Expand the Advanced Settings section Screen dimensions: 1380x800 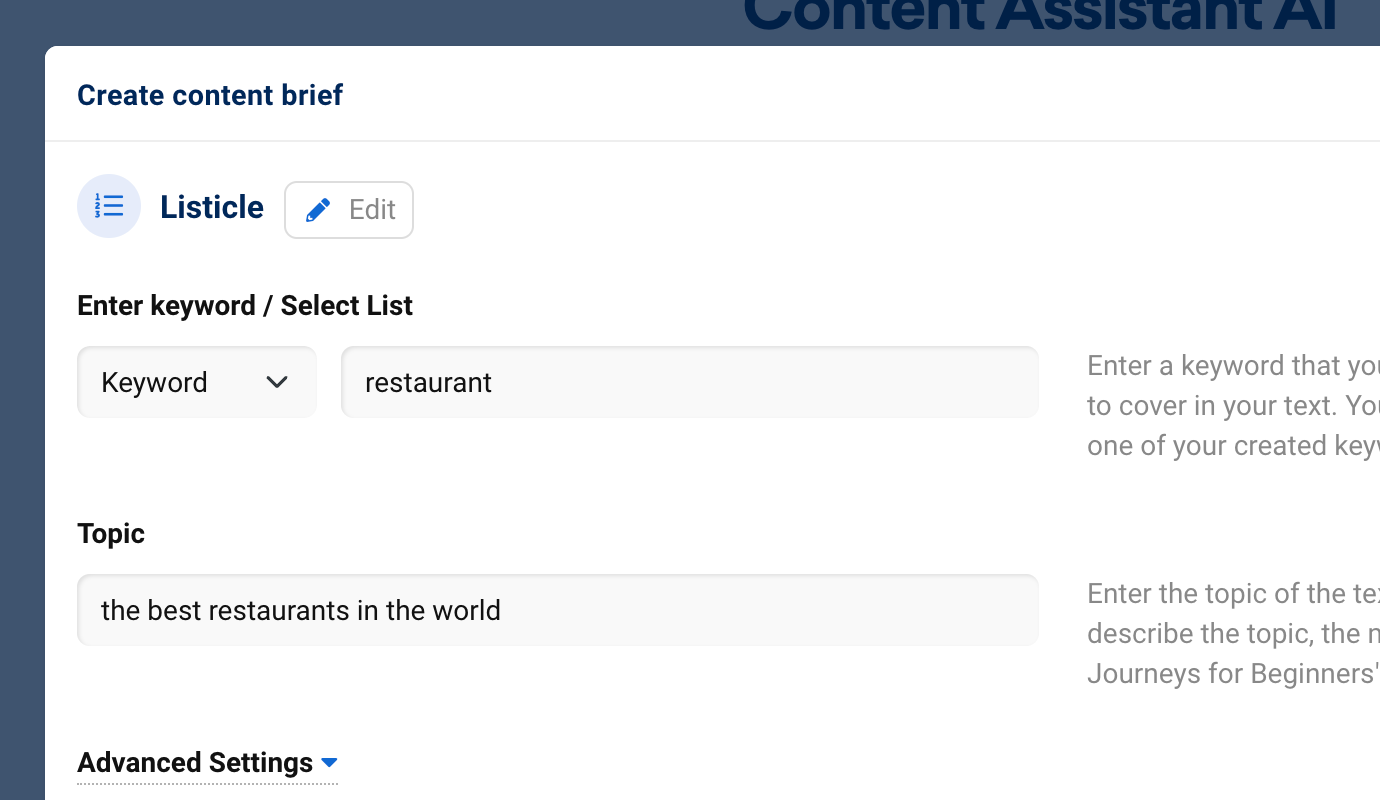pos(207,763)
